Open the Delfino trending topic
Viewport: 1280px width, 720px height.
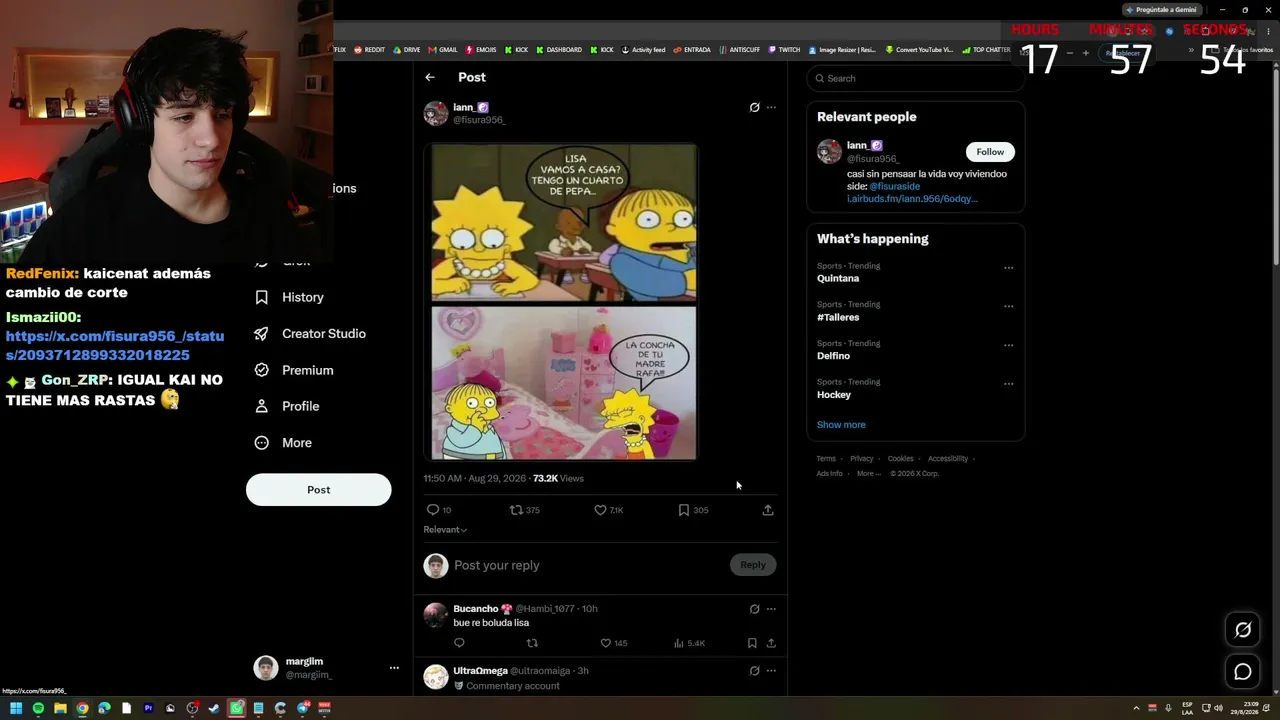coord(834,356)
